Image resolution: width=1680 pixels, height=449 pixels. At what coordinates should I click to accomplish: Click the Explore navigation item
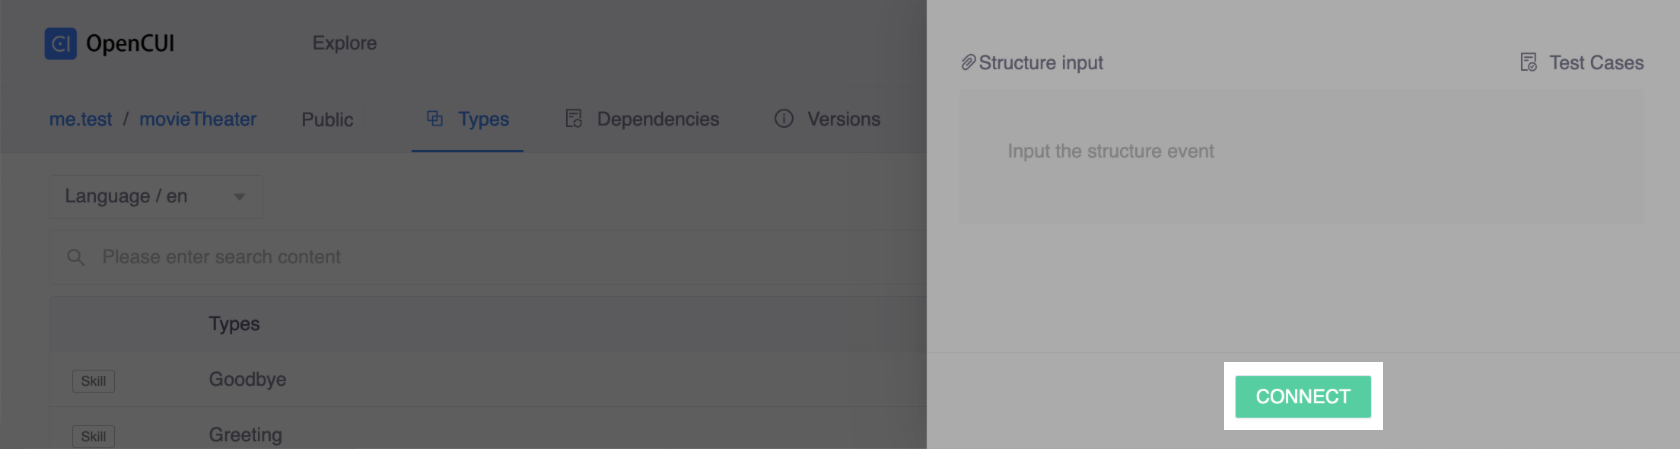(x=344, y=43)
